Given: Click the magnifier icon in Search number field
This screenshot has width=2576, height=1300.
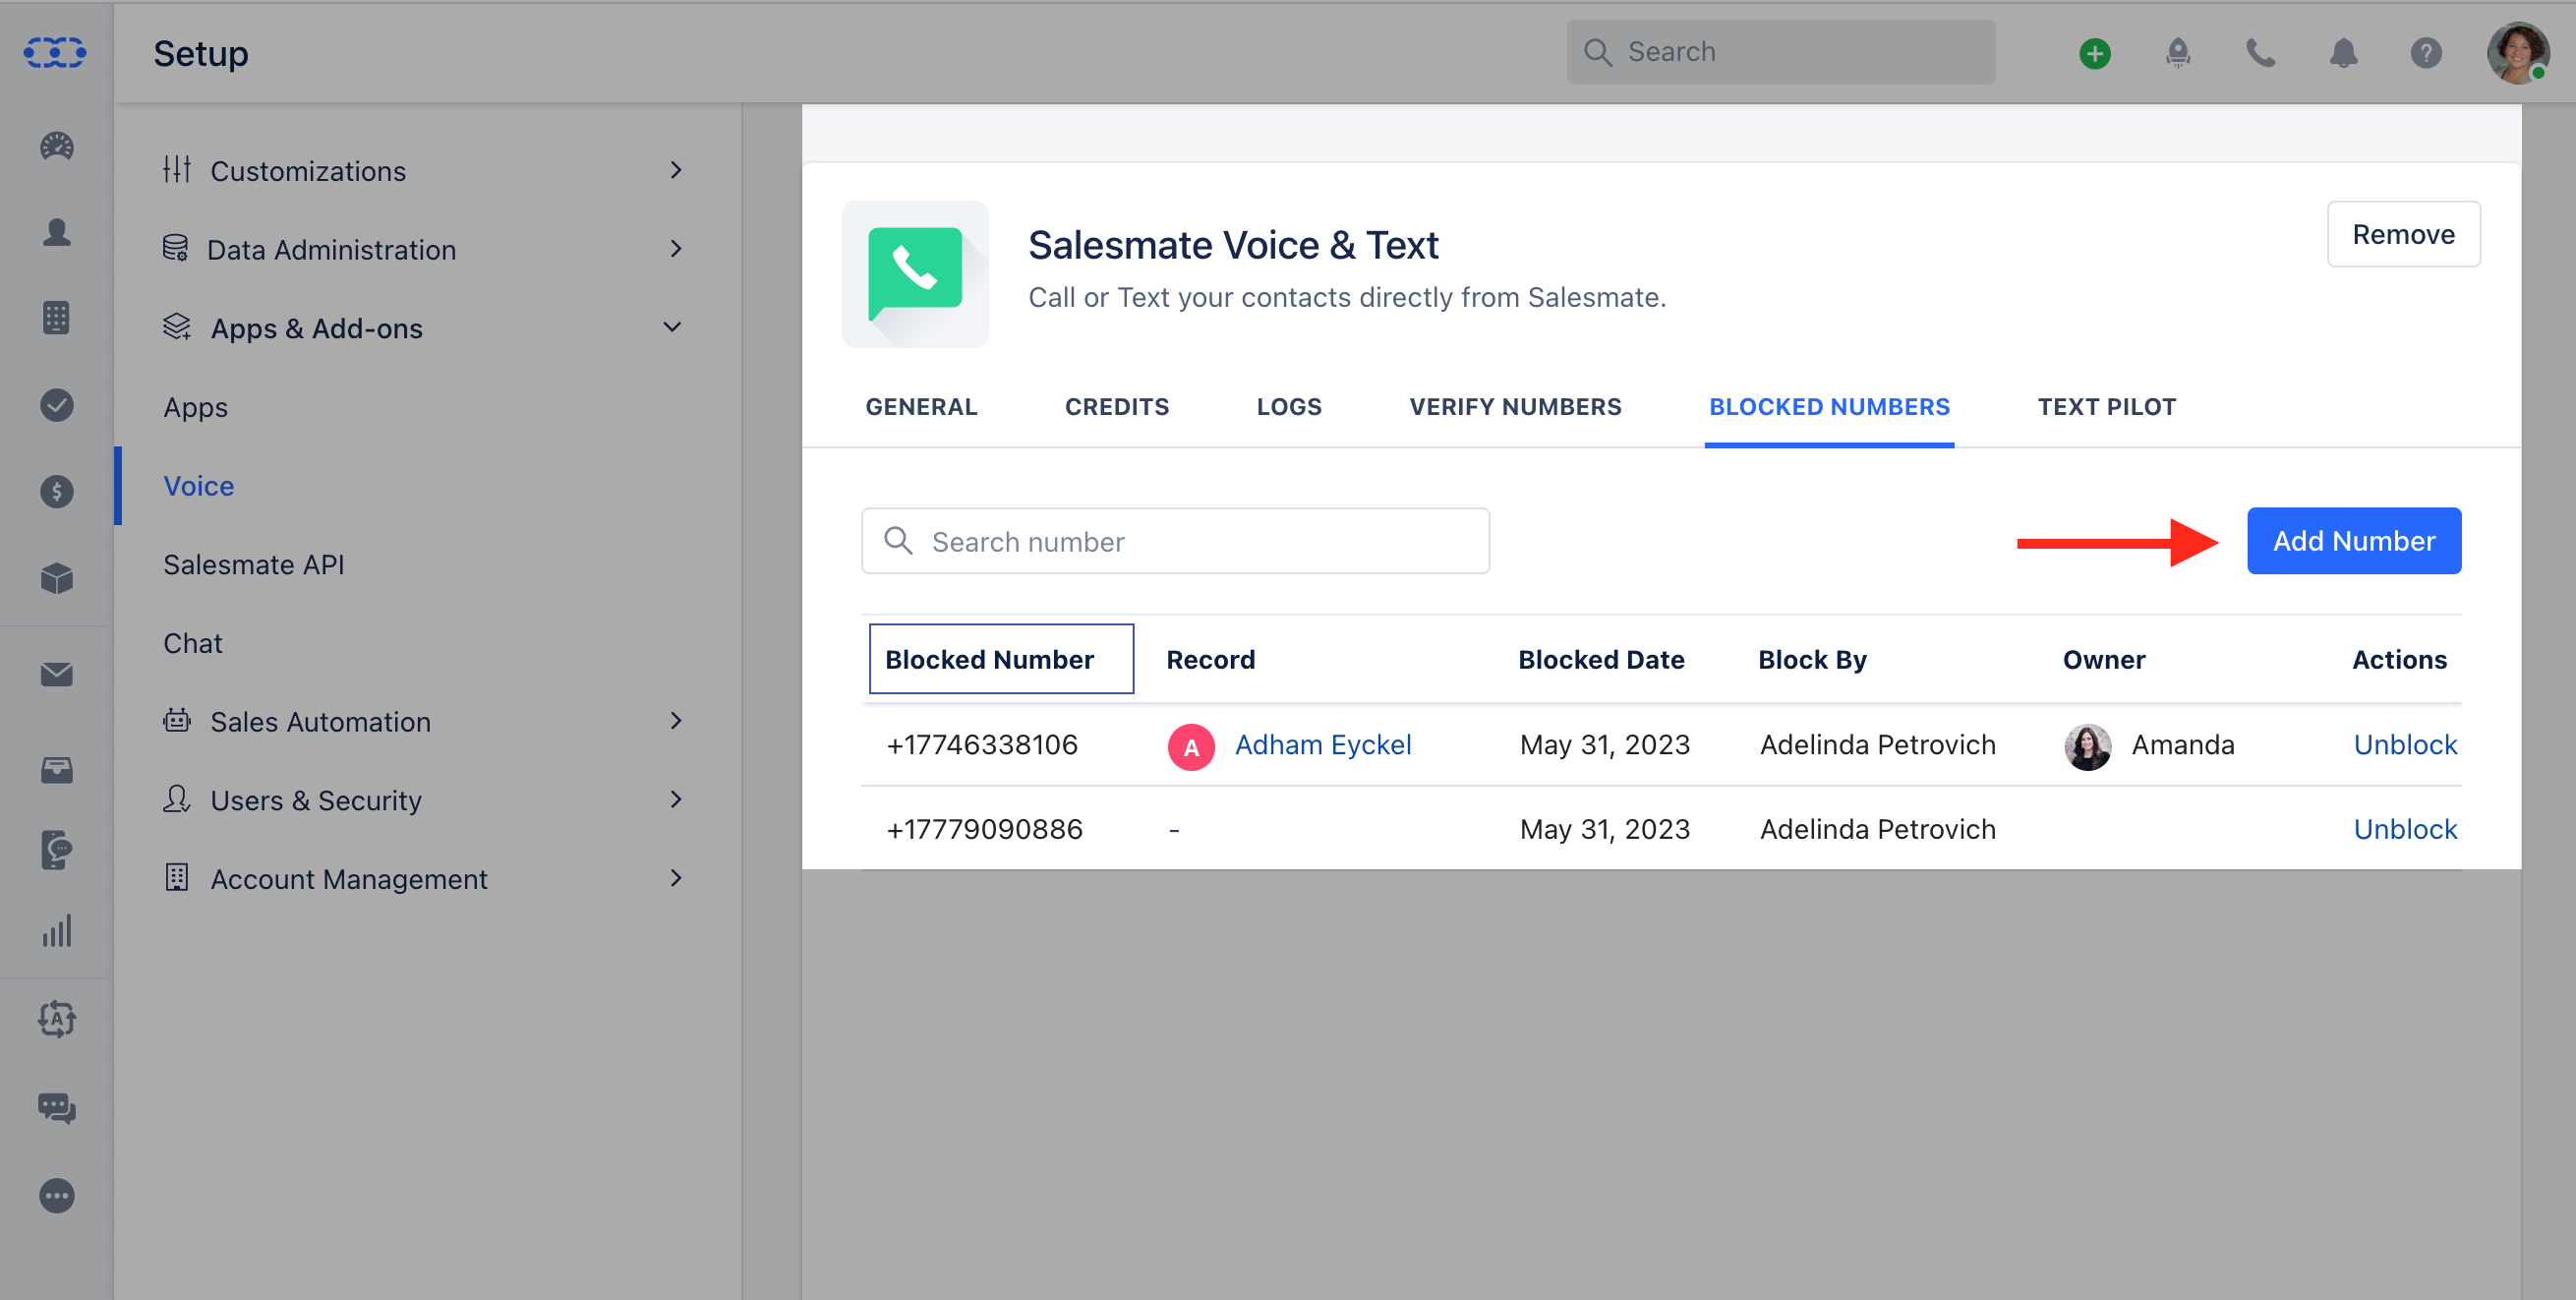Looking at the screenshot, I should 898,541.
